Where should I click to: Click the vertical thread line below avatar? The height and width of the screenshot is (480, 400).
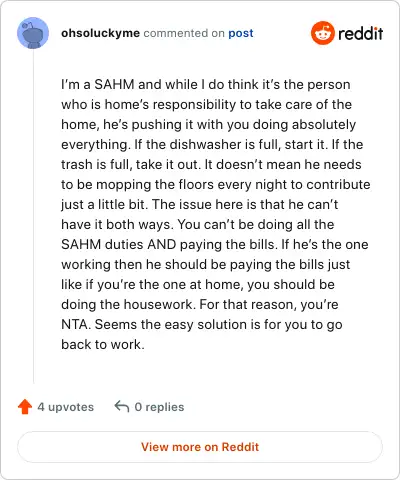33,217
